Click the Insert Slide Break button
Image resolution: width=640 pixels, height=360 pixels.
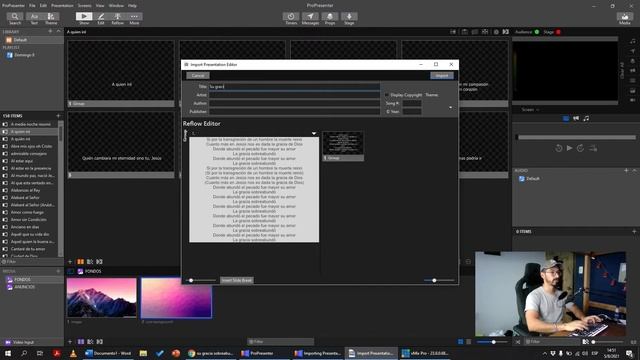237,280
